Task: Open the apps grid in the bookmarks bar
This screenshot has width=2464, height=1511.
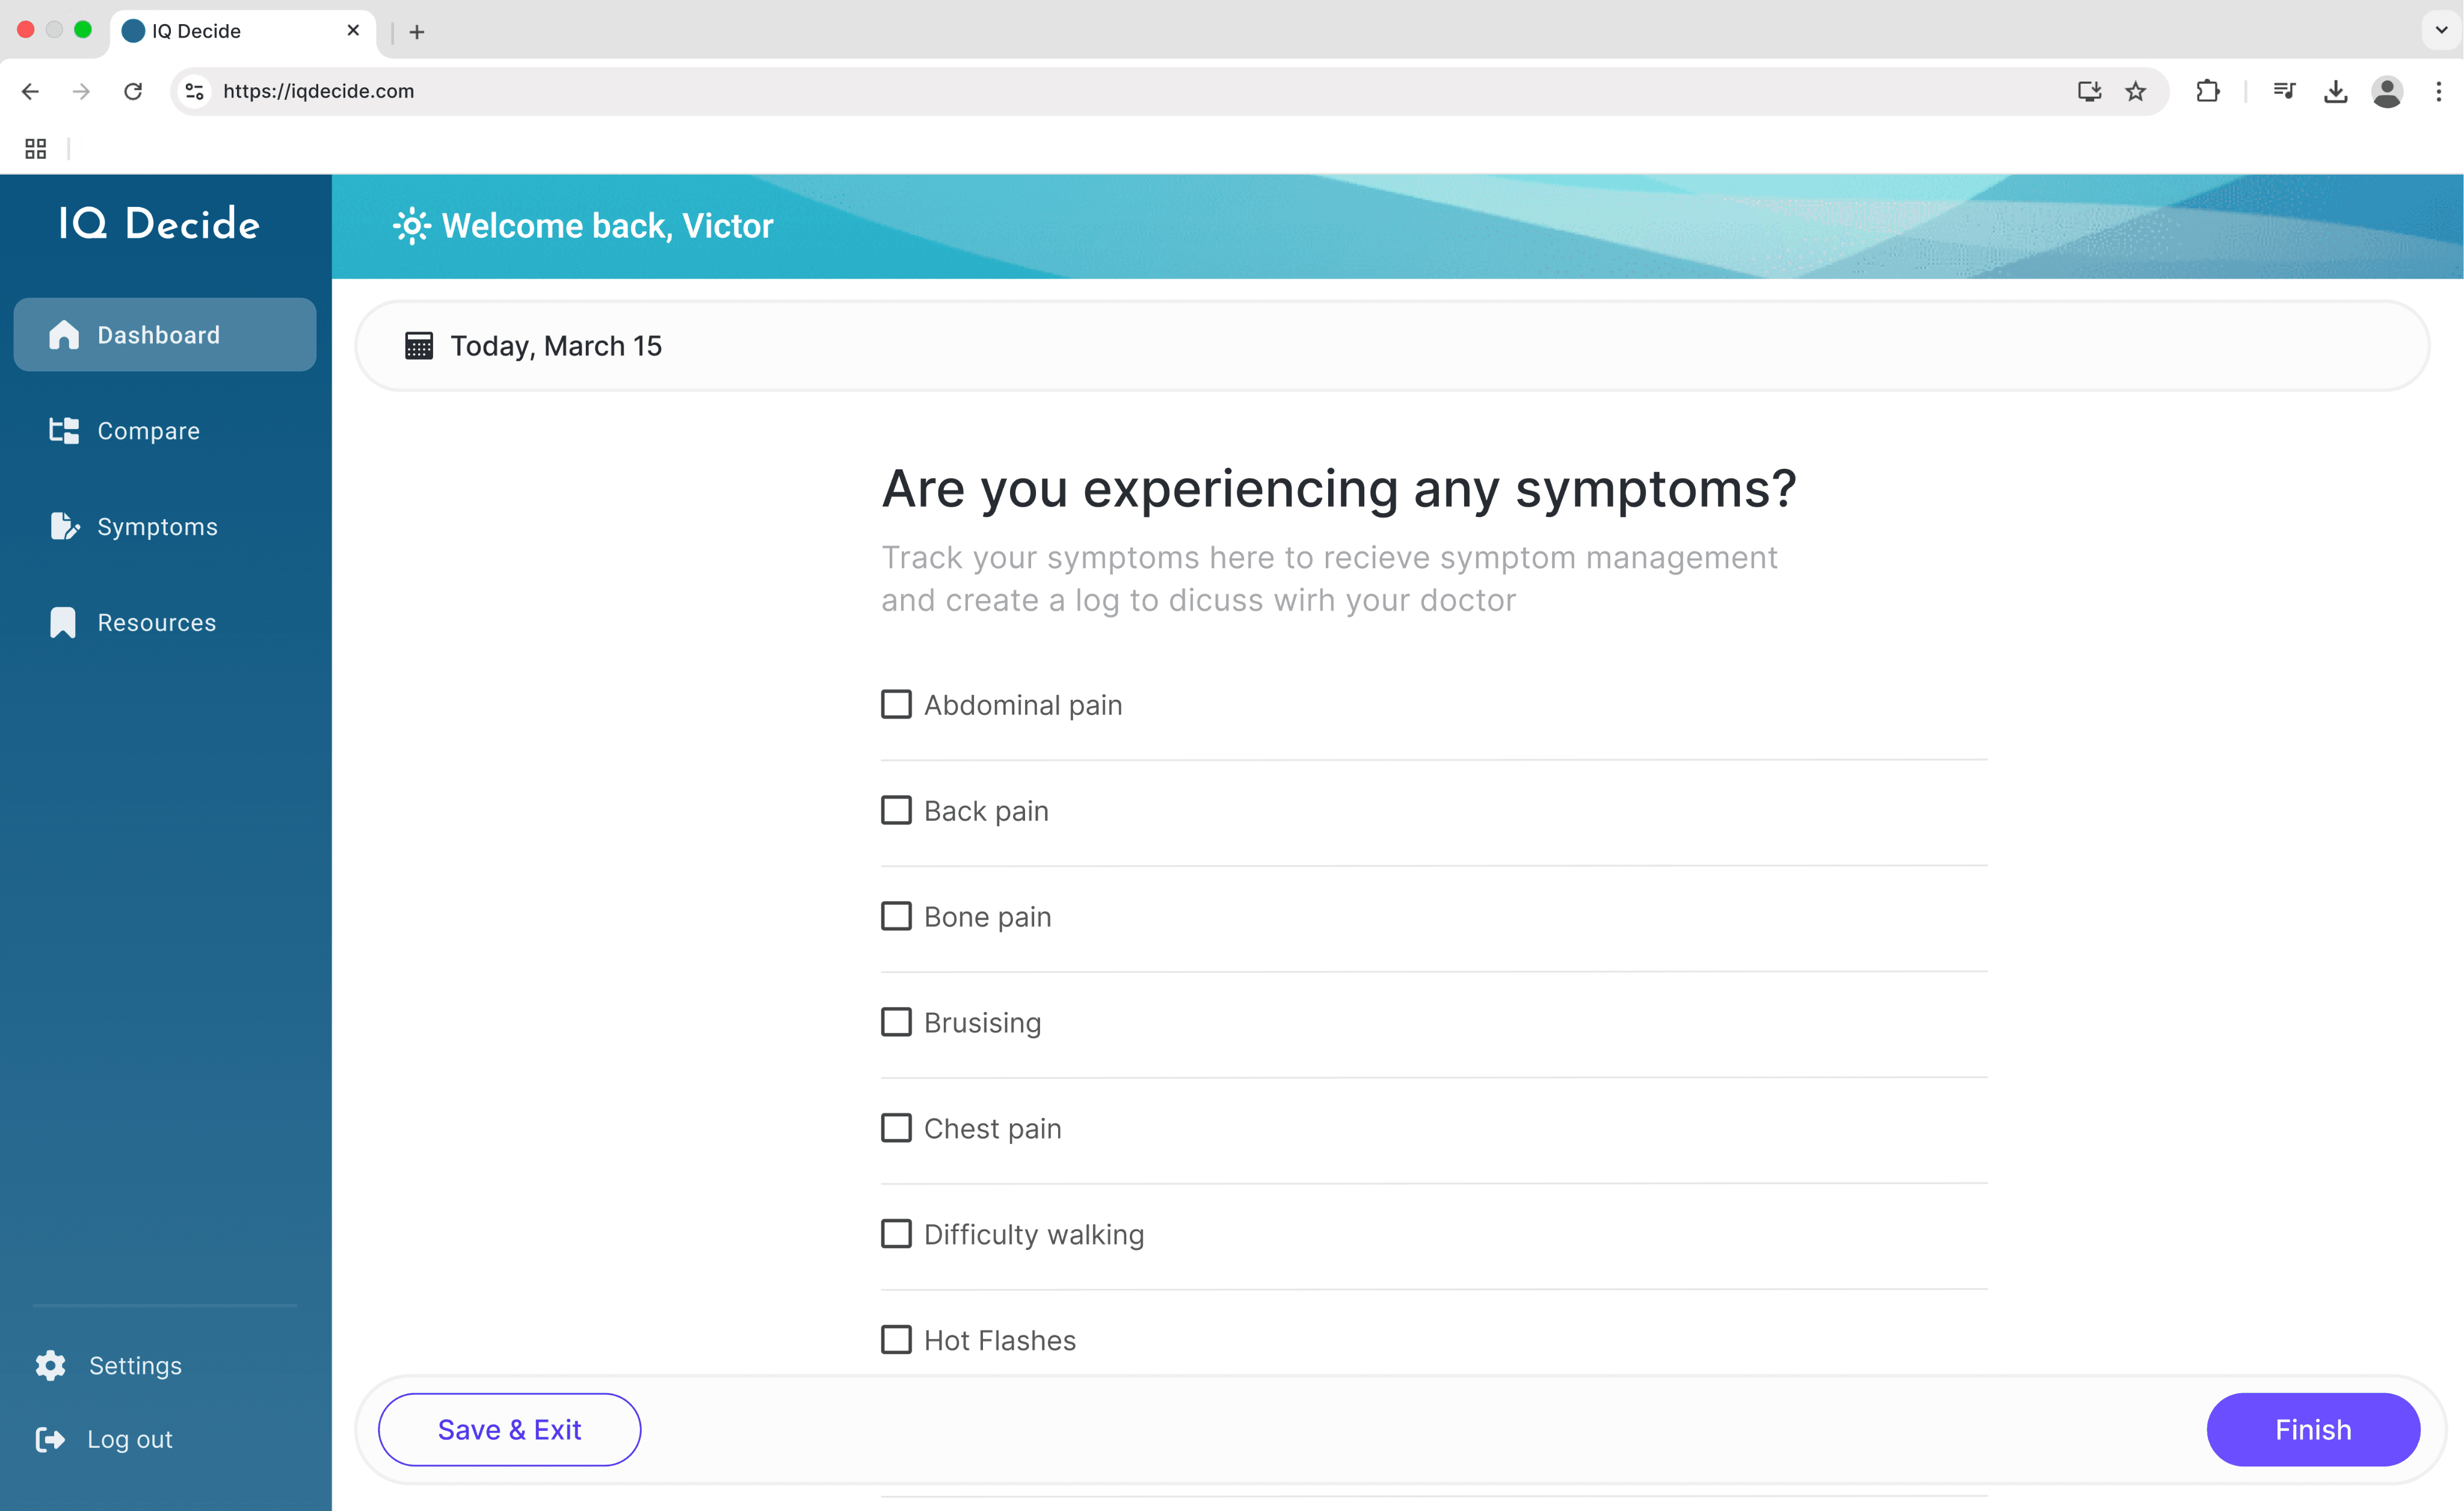Action: click(36, 149)
